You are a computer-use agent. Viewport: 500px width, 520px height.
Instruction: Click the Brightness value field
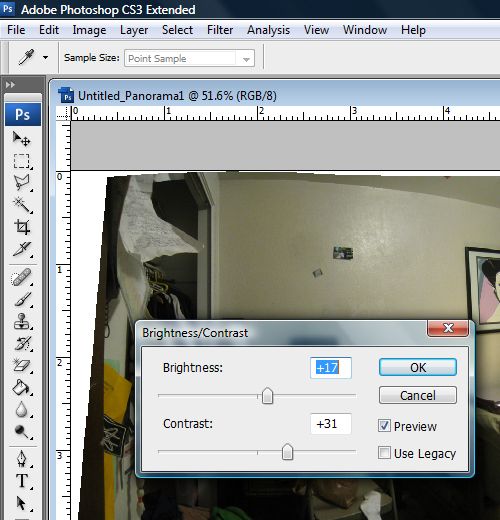click(x=331, y=368)
